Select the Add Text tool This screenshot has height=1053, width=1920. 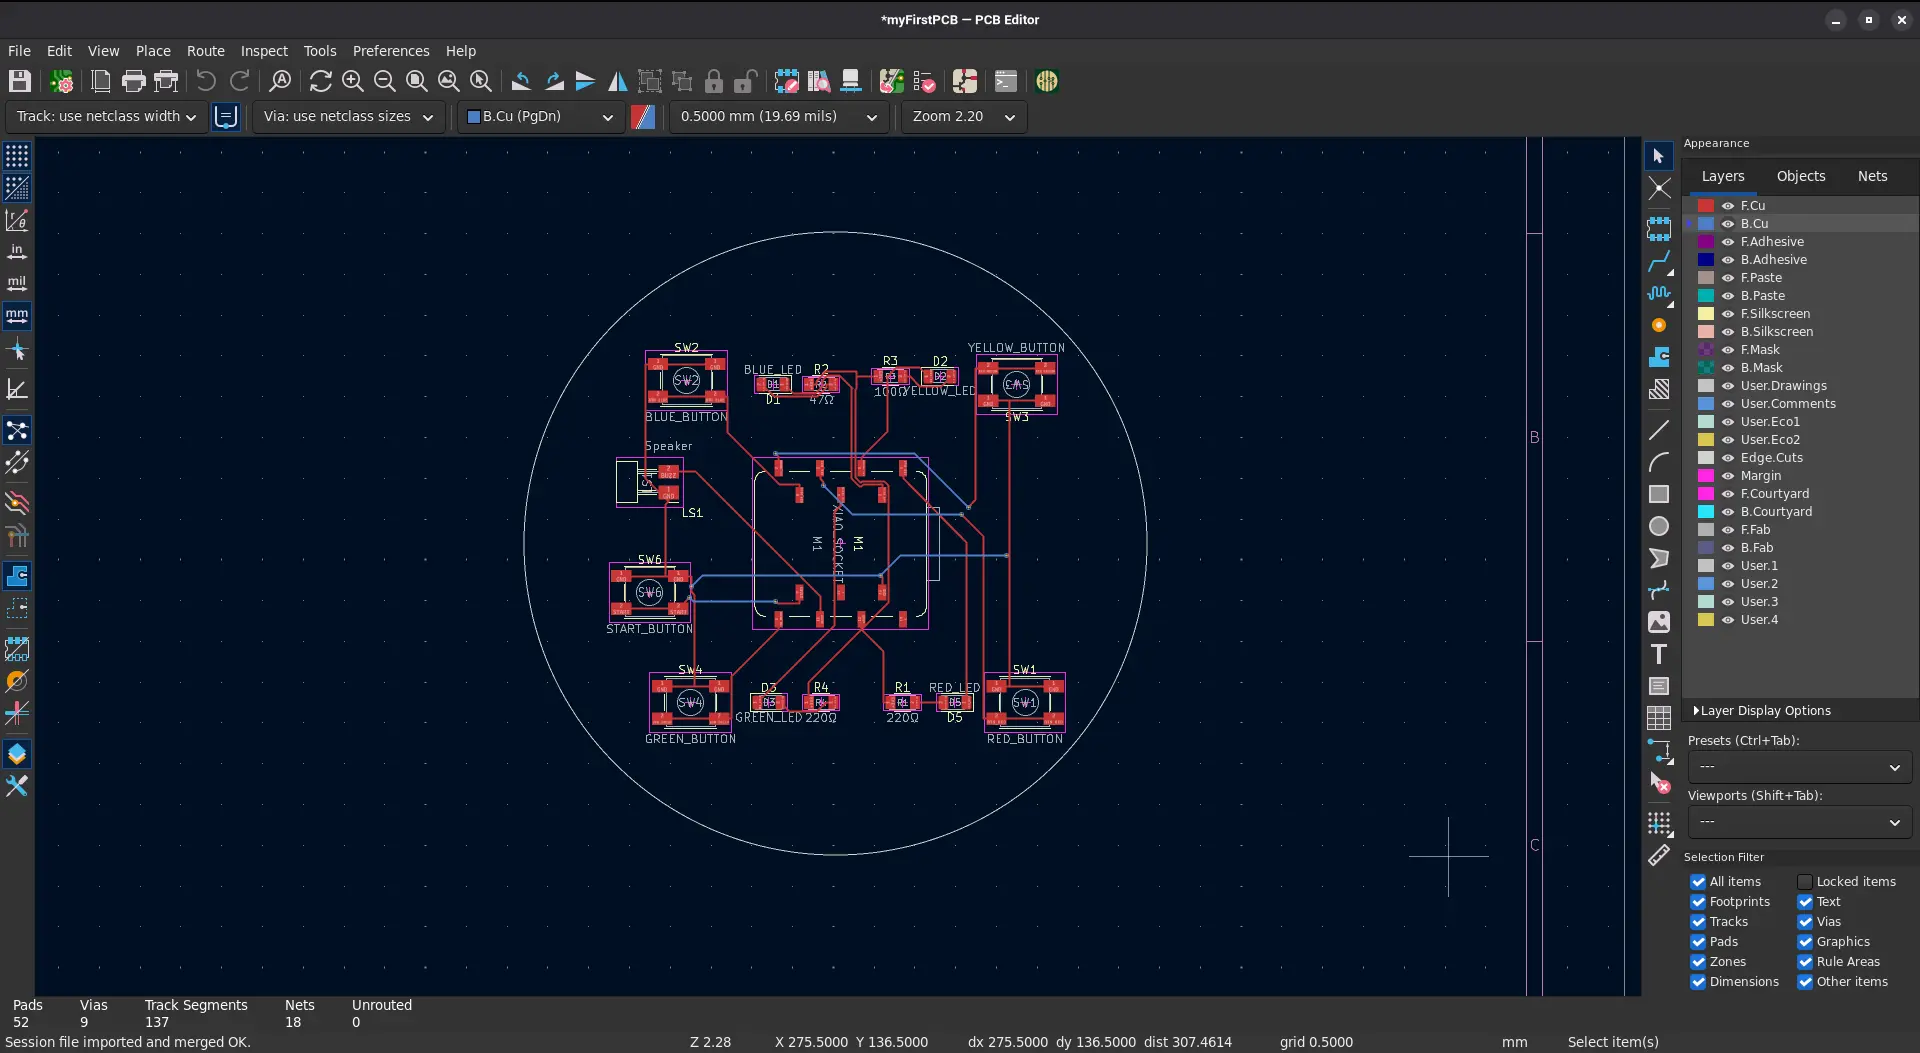(1660, 654)
